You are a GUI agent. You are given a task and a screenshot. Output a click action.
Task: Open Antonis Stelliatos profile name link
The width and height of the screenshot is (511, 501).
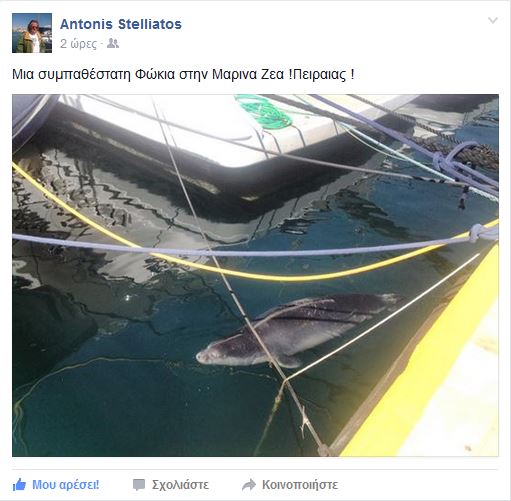tap(121, 24)
